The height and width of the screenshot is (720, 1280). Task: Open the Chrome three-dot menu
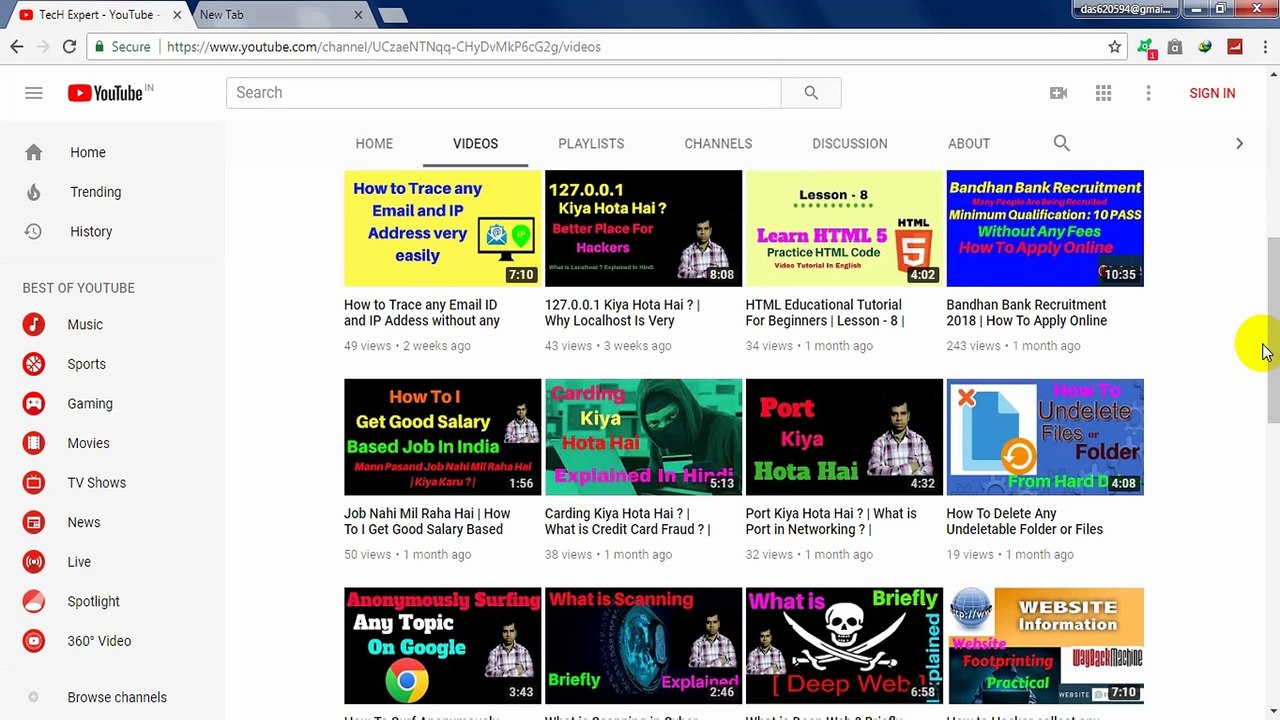1263,47
